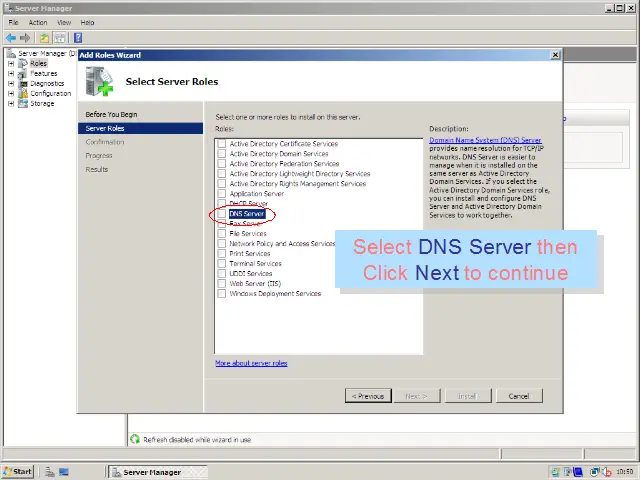Image resolution: width=640 pixels, height=480 pixels.
Task: Click the Diagnostics icon in the tree
Action: pyautogui.click(x=23, y=83)
